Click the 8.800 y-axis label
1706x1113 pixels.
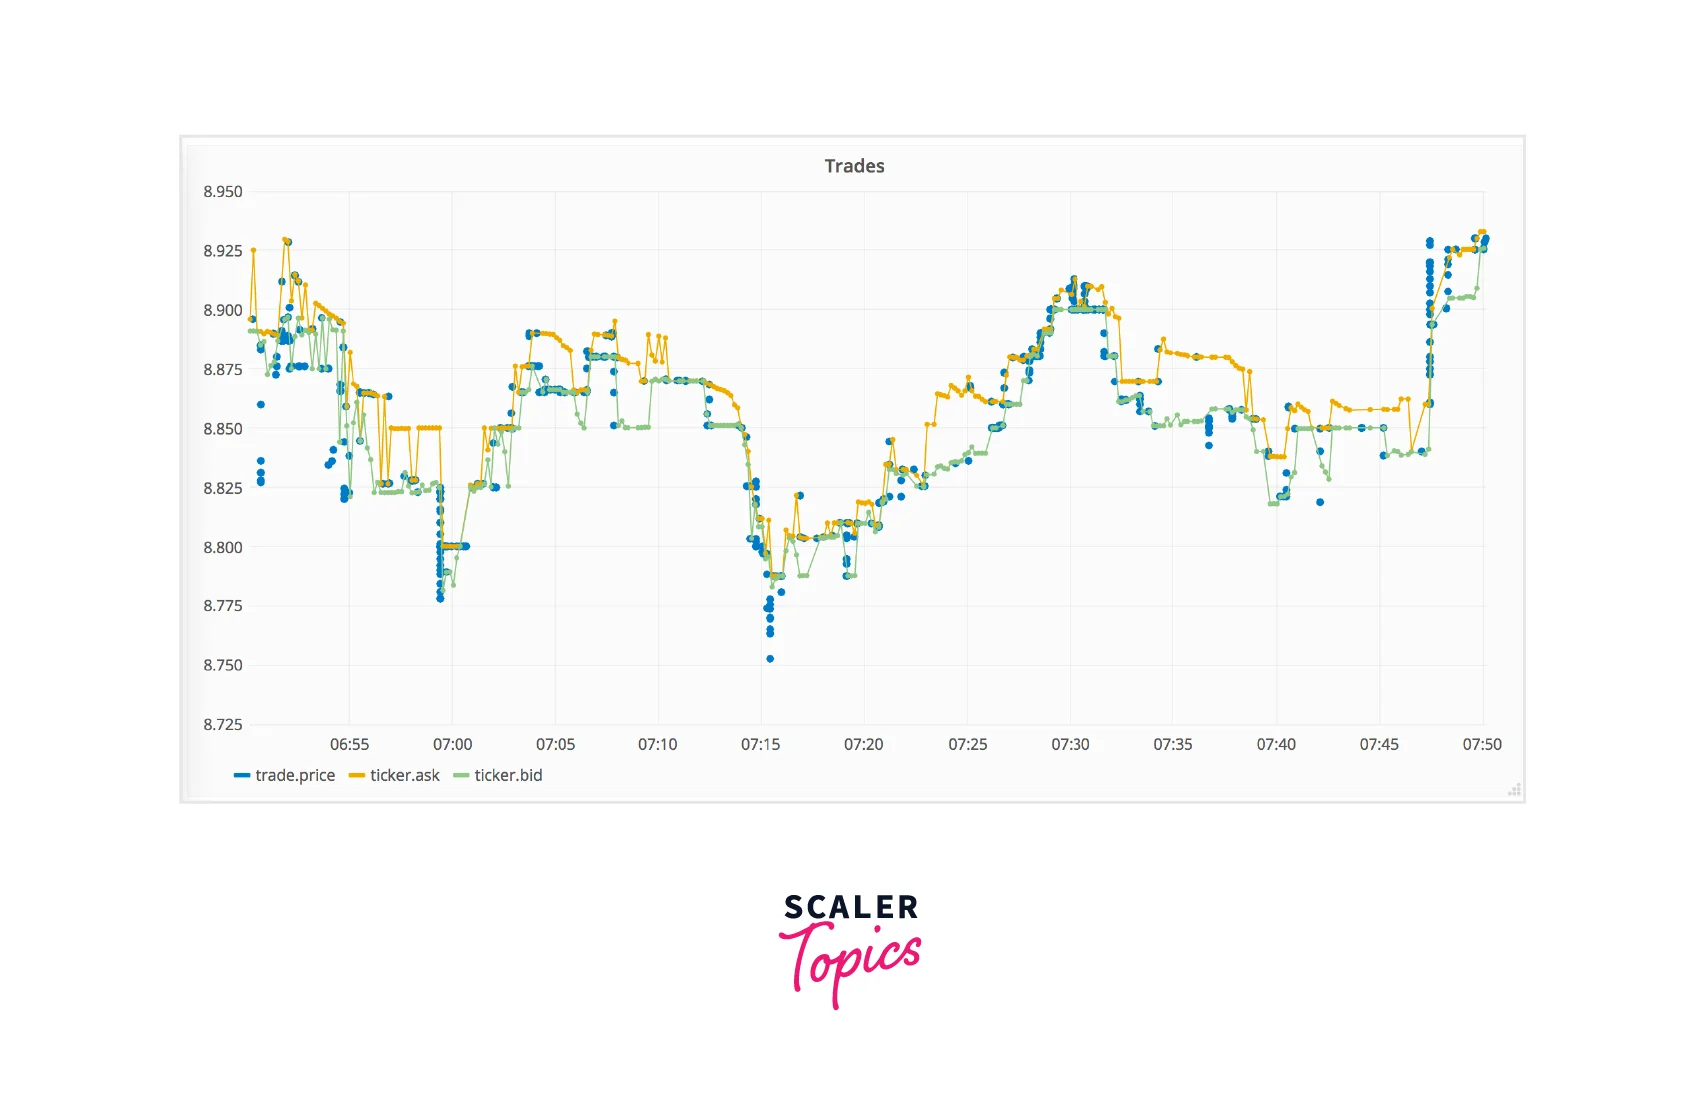[223, 548]
